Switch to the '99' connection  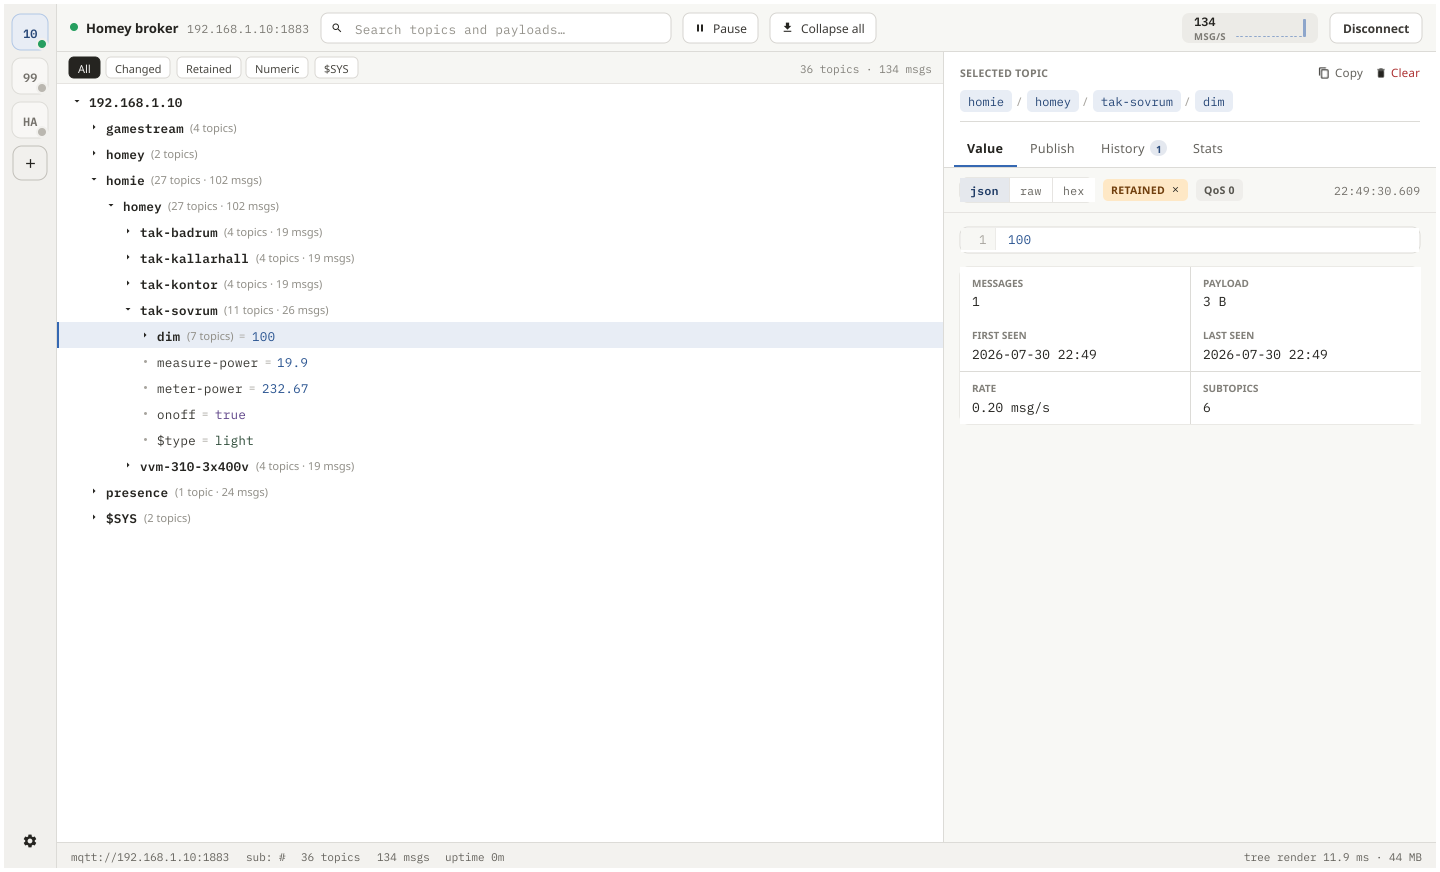point(30,77)
